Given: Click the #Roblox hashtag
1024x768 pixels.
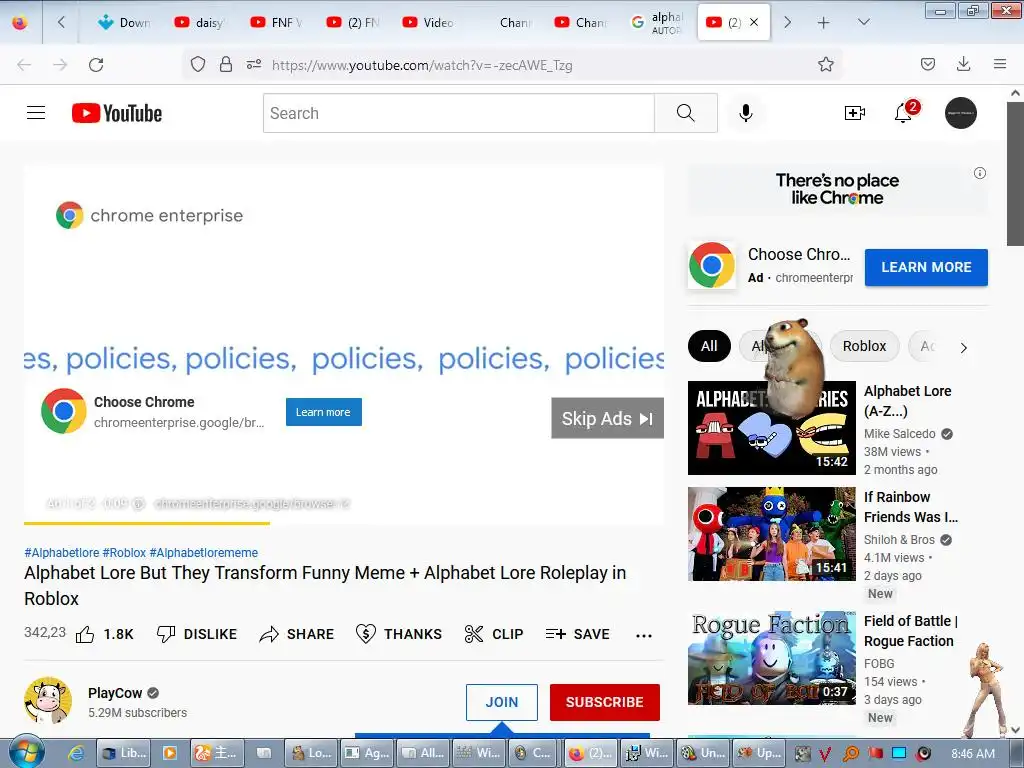Looking at the screenshot, I should [124, 552].
